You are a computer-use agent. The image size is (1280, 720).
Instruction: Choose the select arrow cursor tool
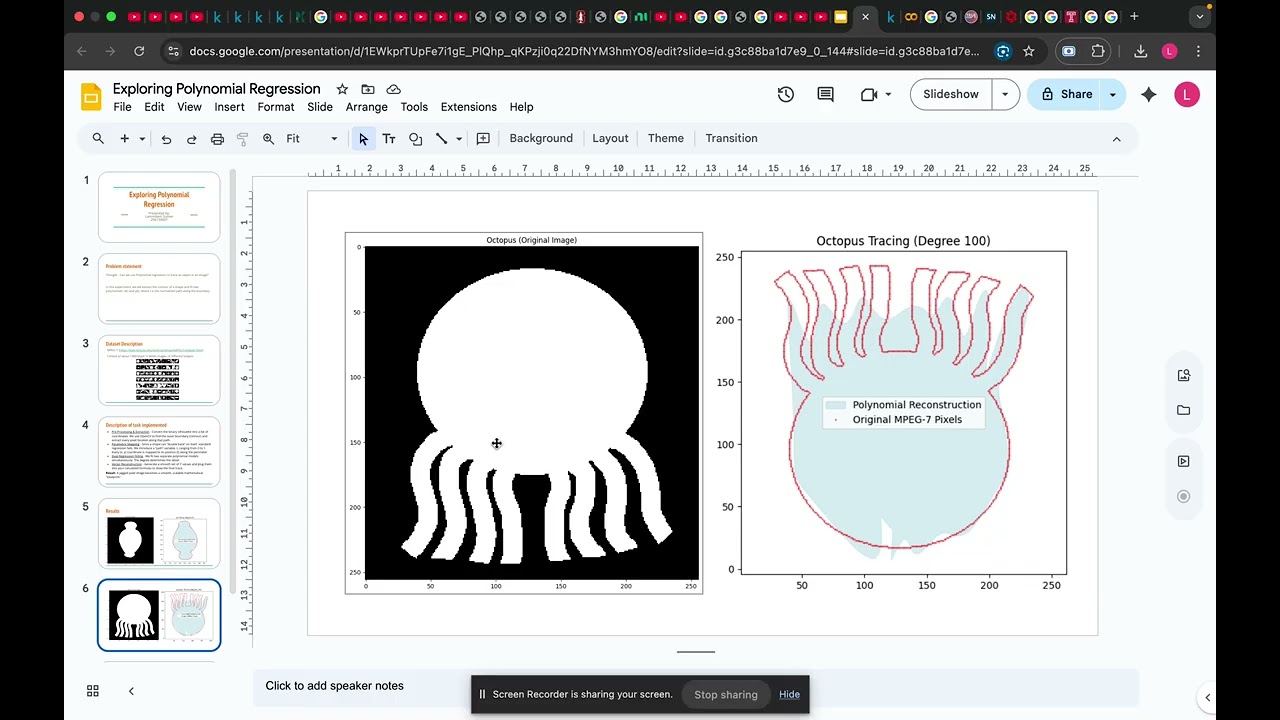363,138
